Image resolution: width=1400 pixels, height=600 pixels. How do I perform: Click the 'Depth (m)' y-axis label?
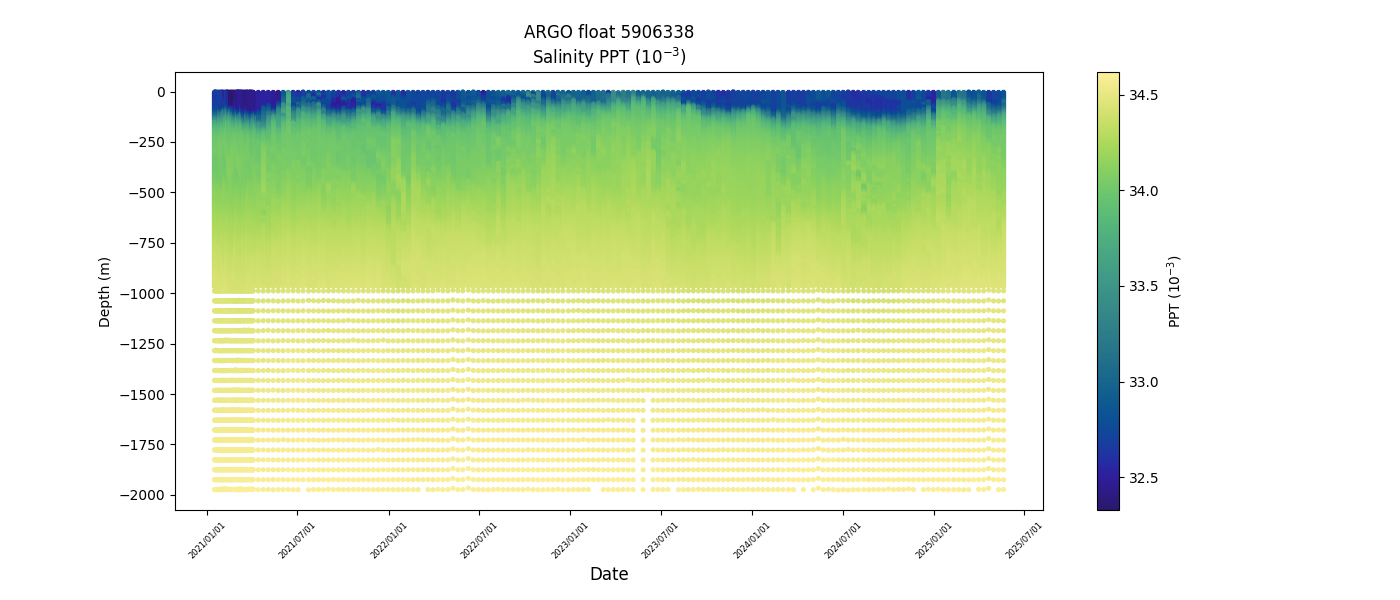[105, 291]
